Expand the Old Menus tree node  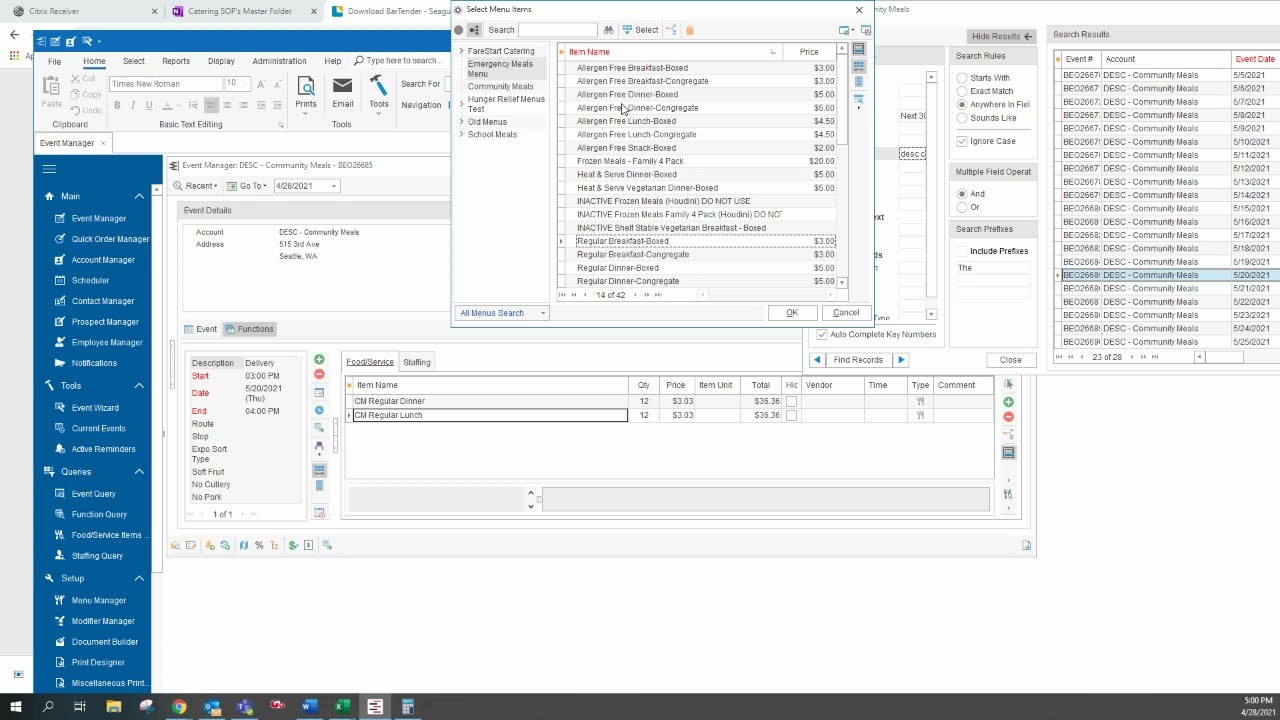tap(461, 122)
